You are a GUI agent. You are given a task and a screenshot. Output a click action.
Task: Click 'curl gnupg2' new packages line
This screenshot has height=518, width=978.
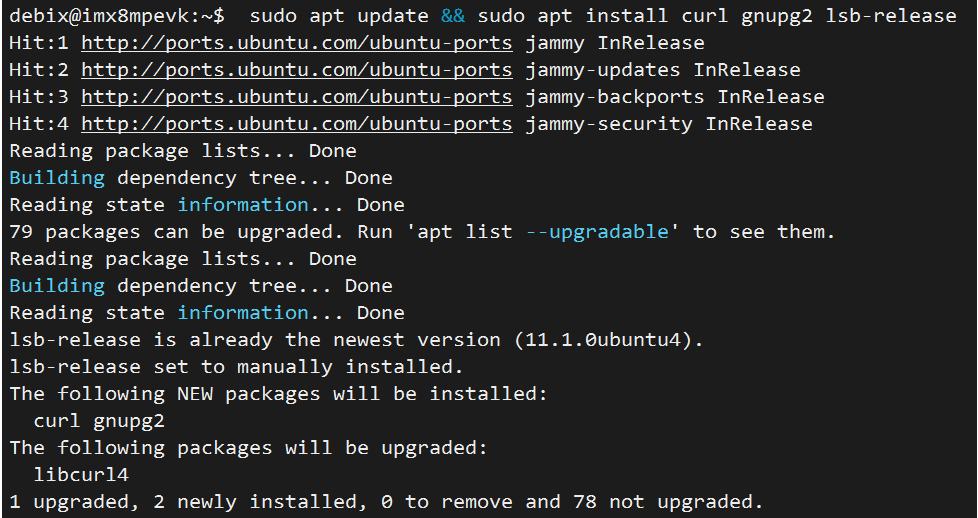pos(99,421)
